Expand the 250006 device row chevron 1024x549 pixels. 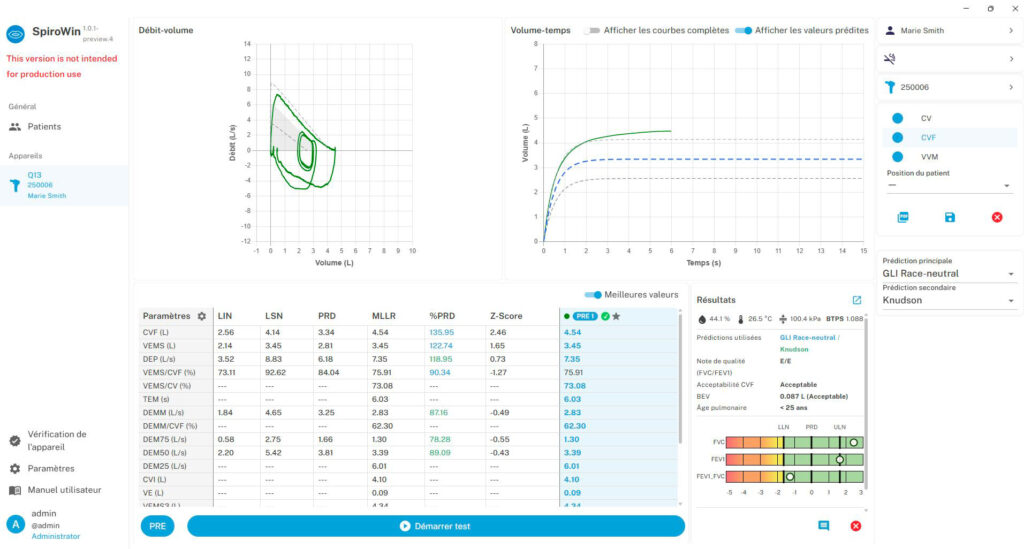pos(1011,87)
